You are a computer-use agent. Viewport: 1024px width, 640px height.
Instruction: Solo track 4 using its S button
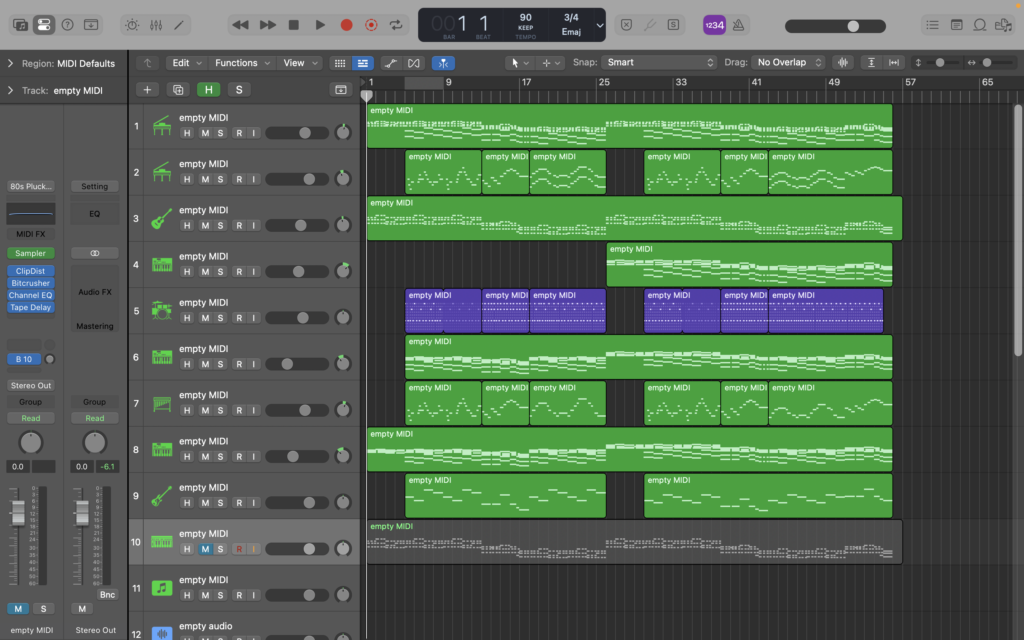pos(221,272)
